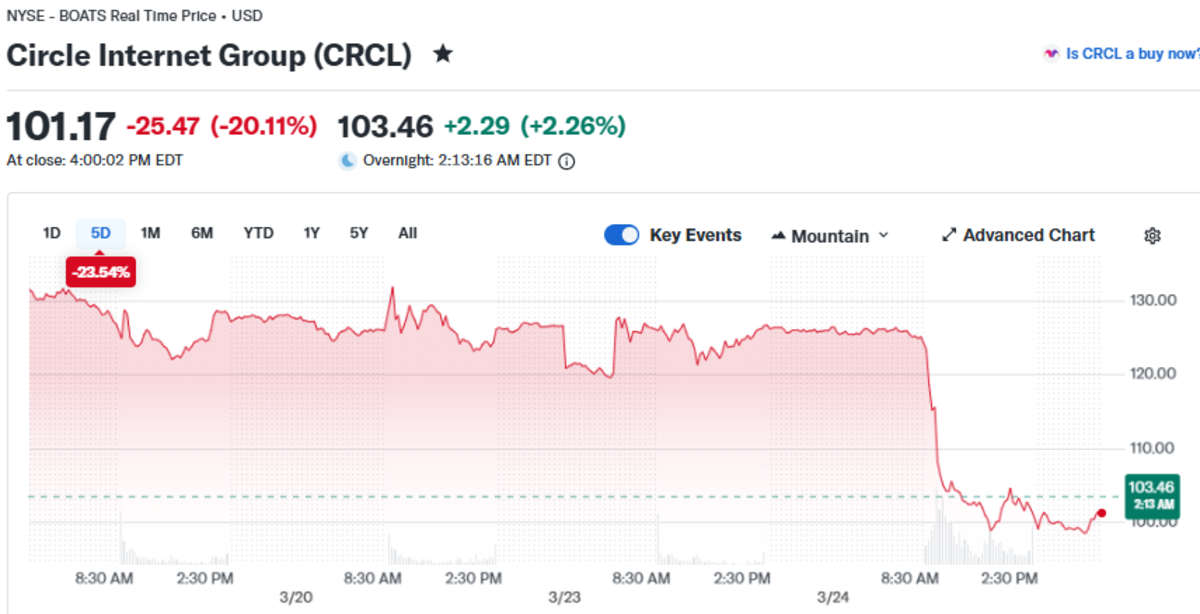Expand the Mountain chart type dropdown
Viewport: 1200px width, 614px height.
click(883, 236)
